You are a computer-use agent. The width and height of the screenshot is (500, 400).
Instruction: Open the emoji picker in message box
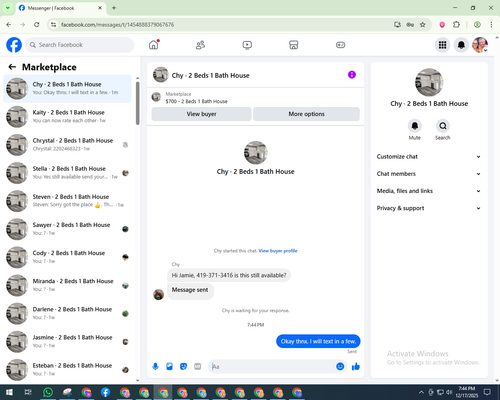point(340,367)
